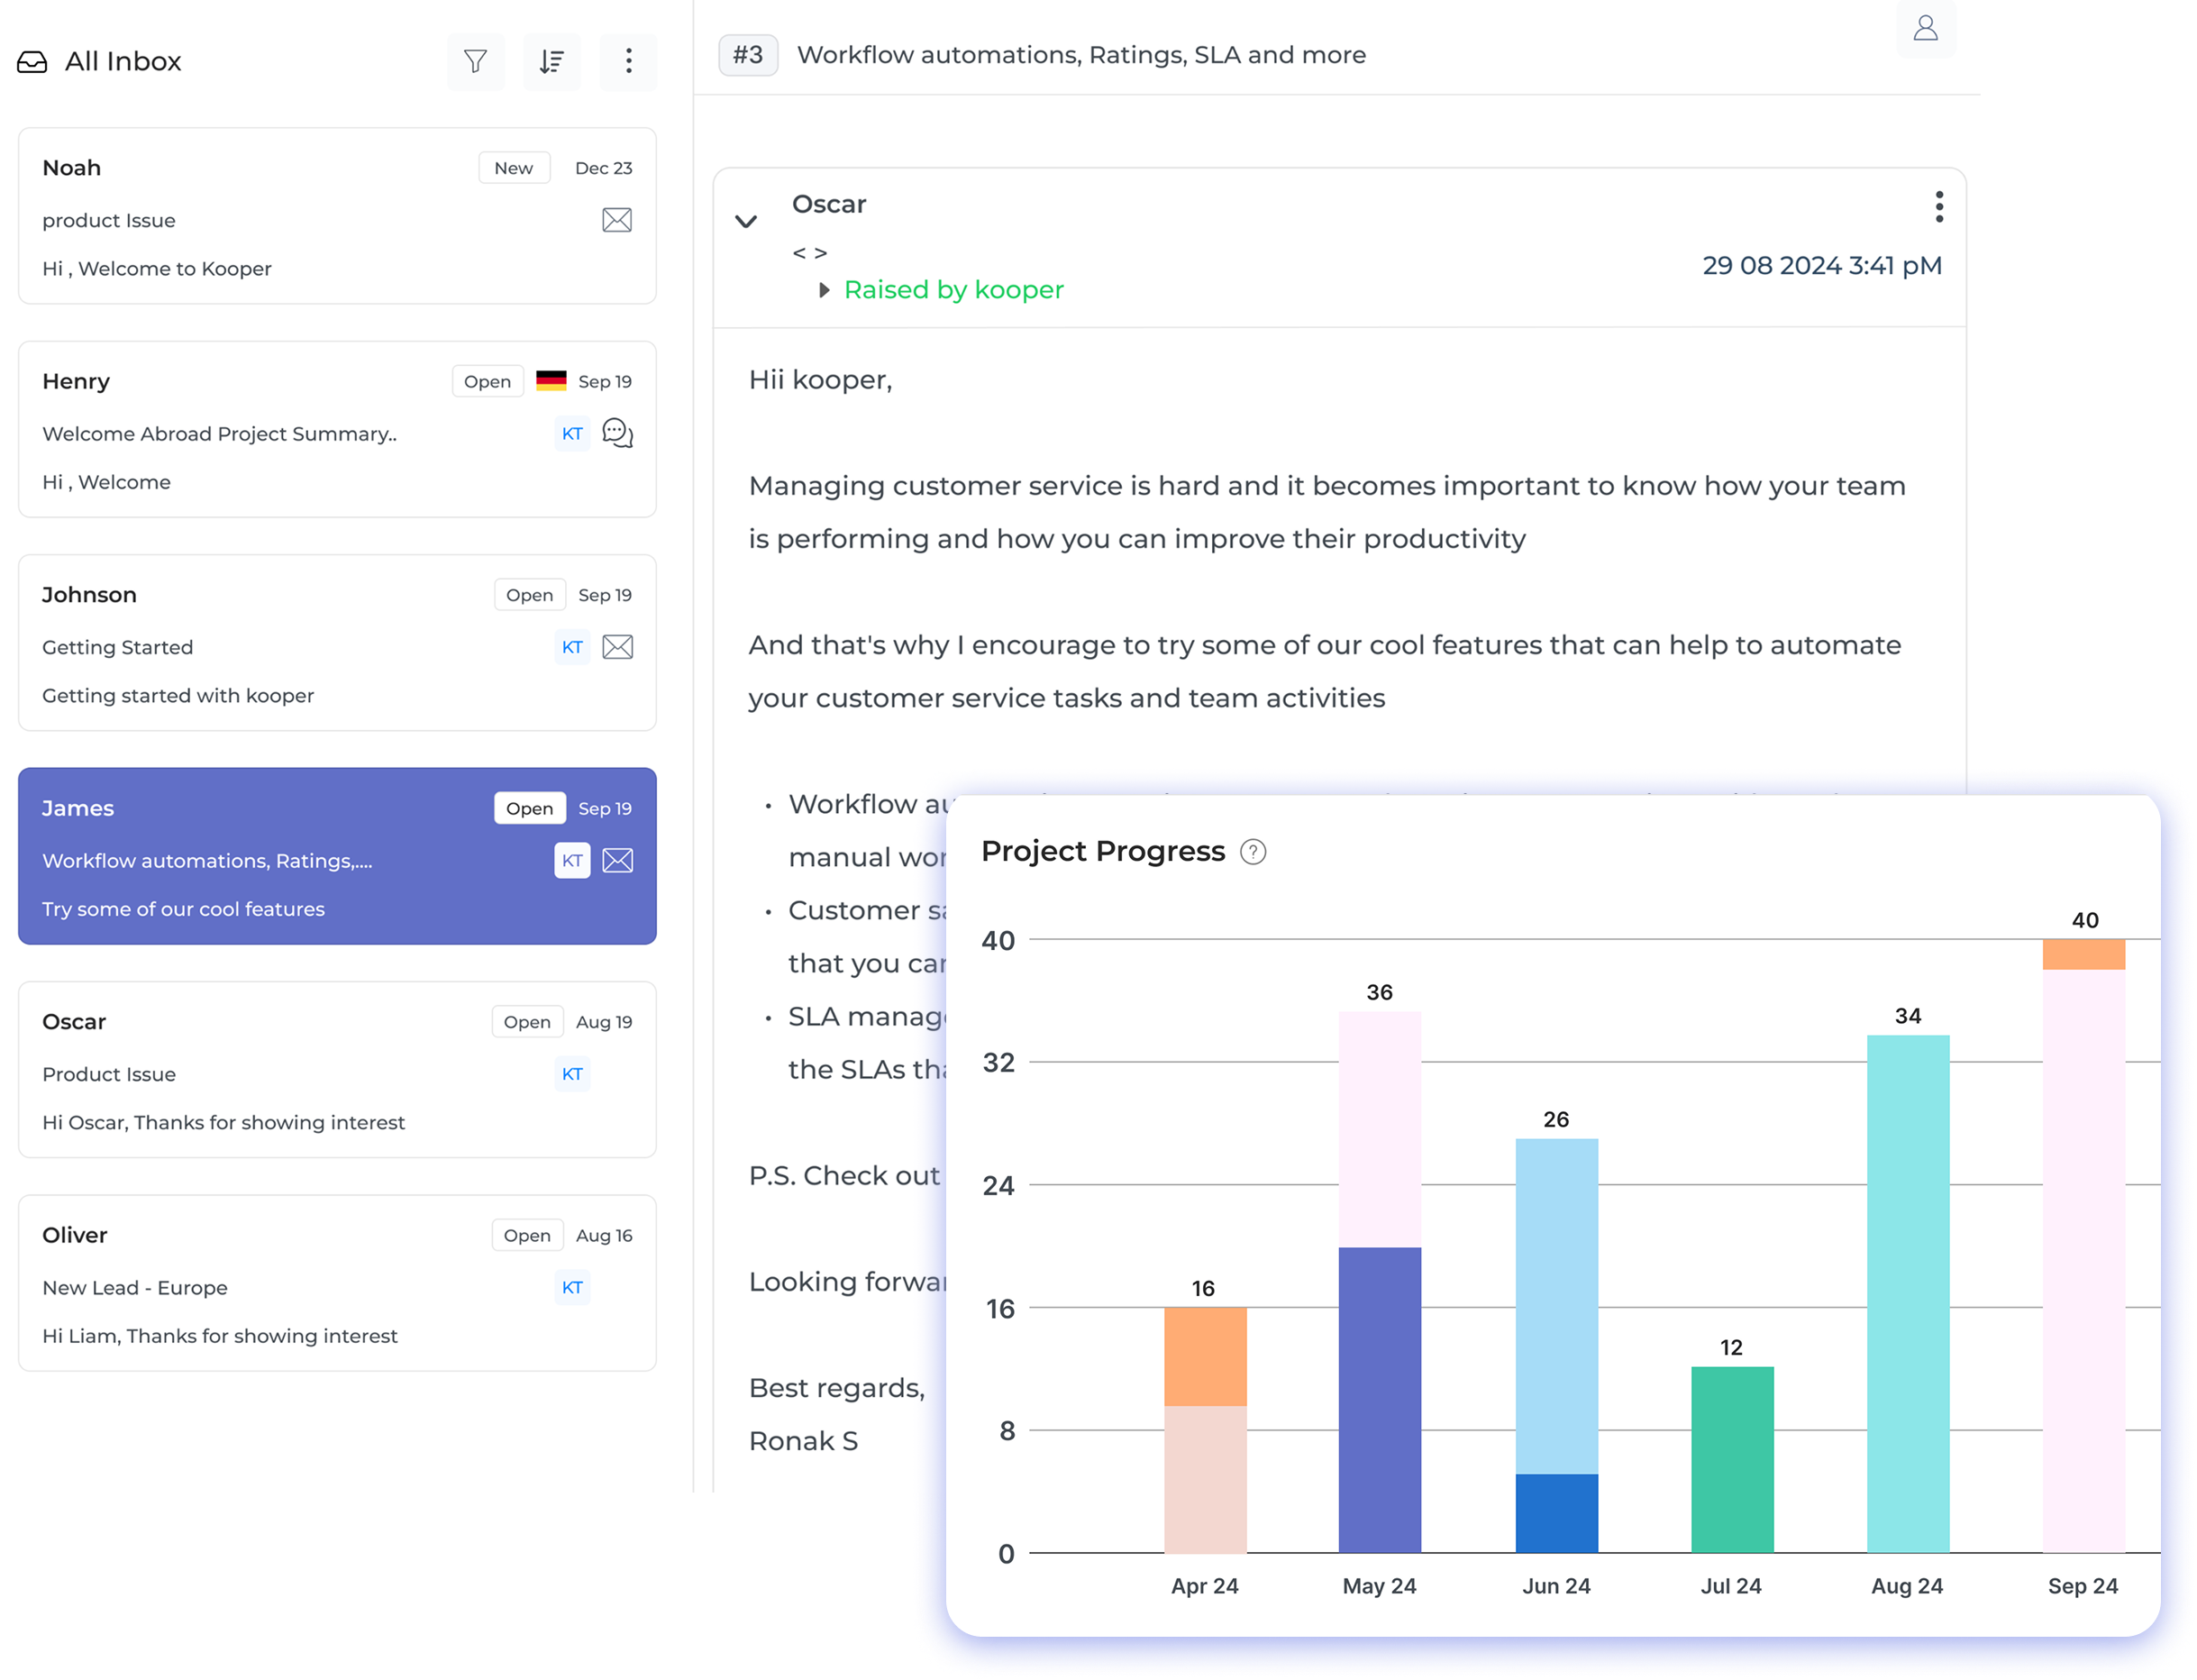Click the New status badge on Noah

pos(513,168)
